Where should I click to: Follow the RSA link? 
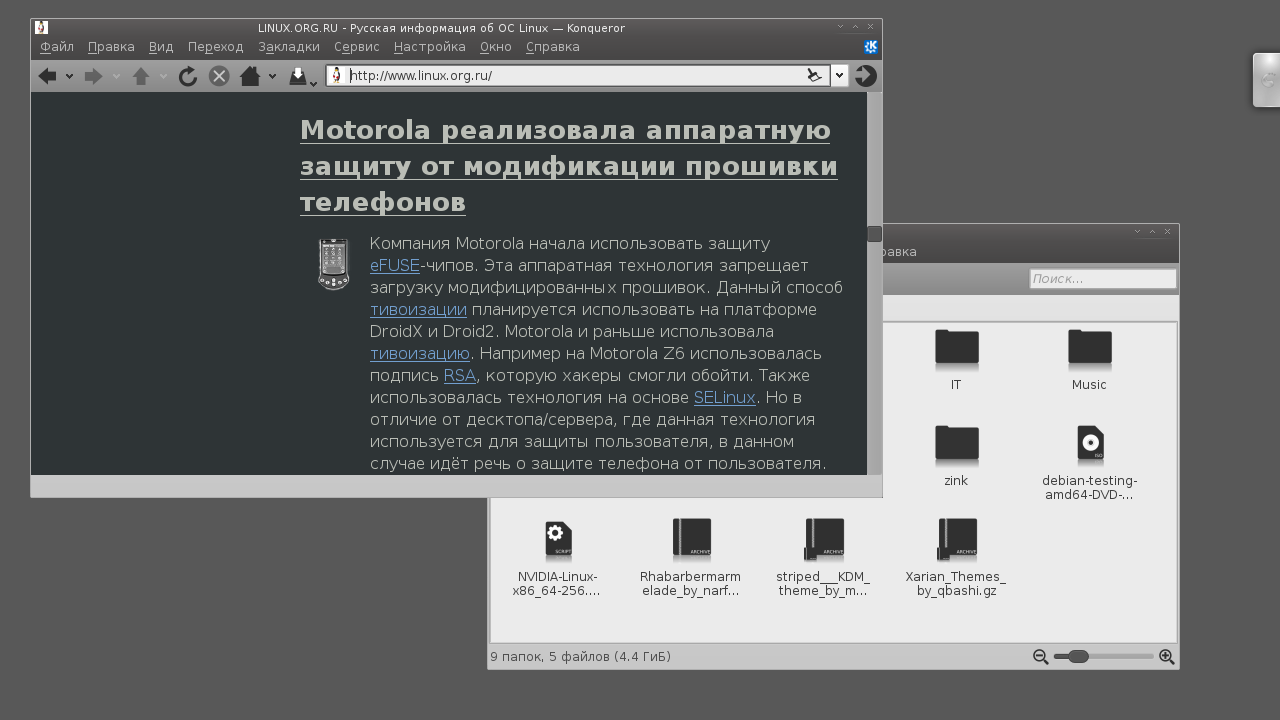point(460,376)
